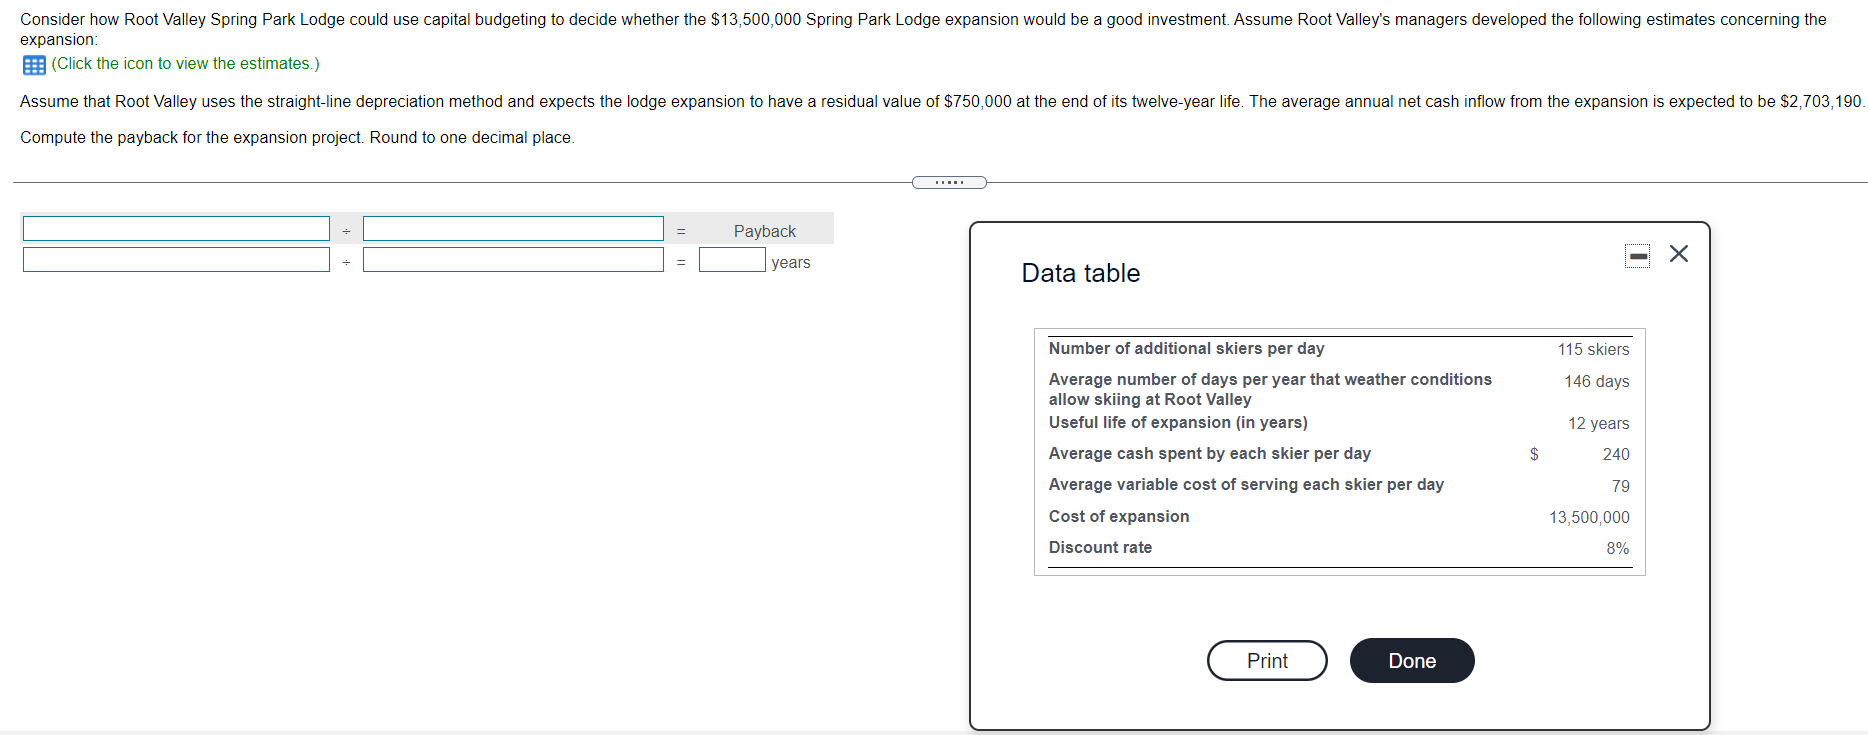The height and width of the screenshot is (735, 1868).
Task: Click the '12 years' value
Action: point(1598,424)
